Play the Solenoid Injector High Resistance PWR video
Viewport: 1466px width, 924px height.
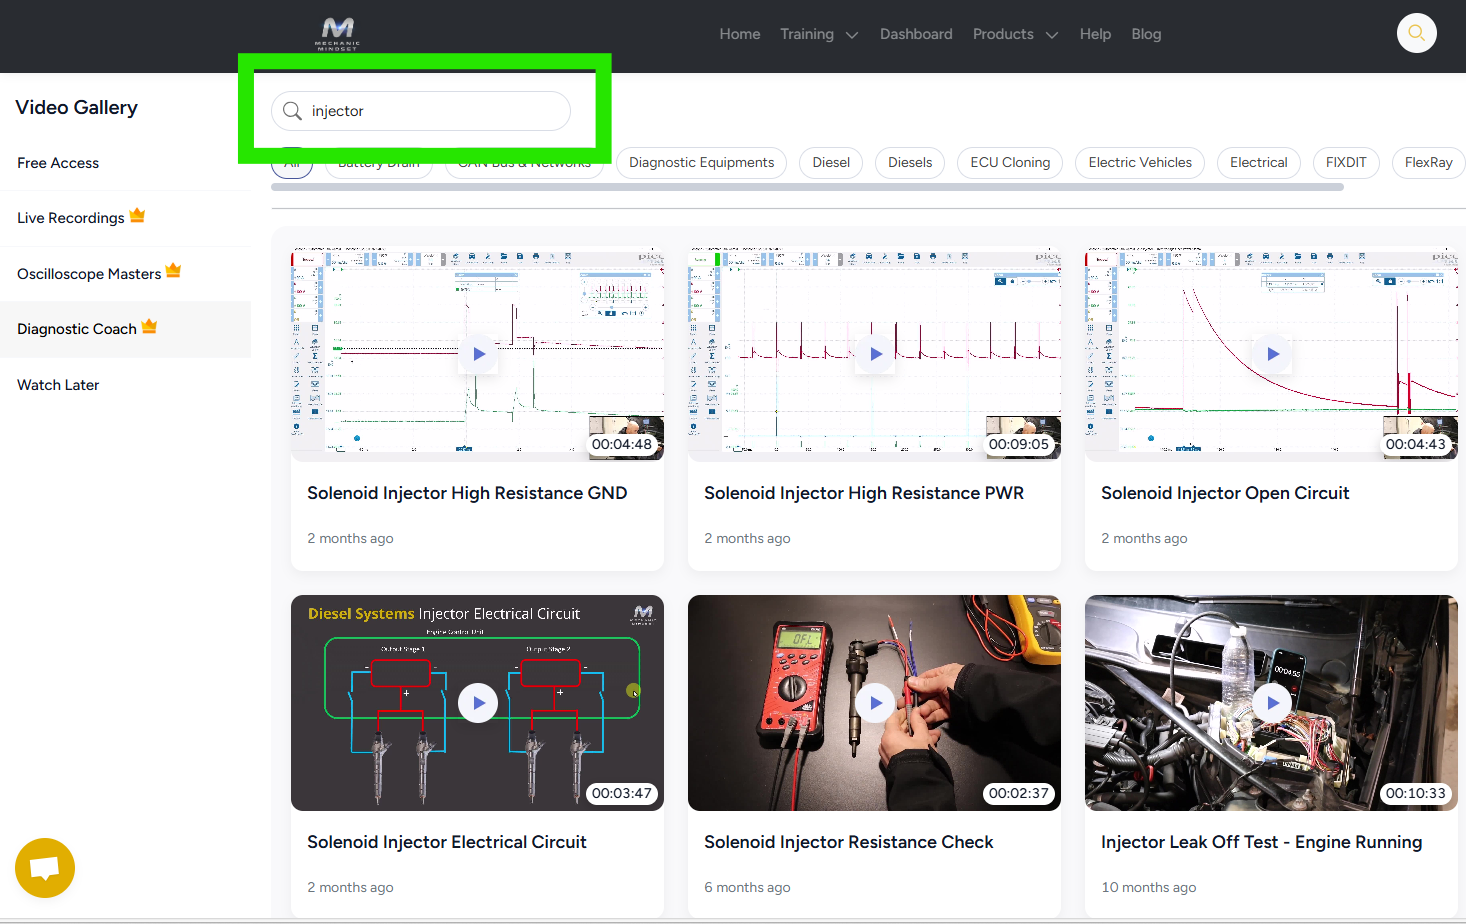tap(875, 354)
